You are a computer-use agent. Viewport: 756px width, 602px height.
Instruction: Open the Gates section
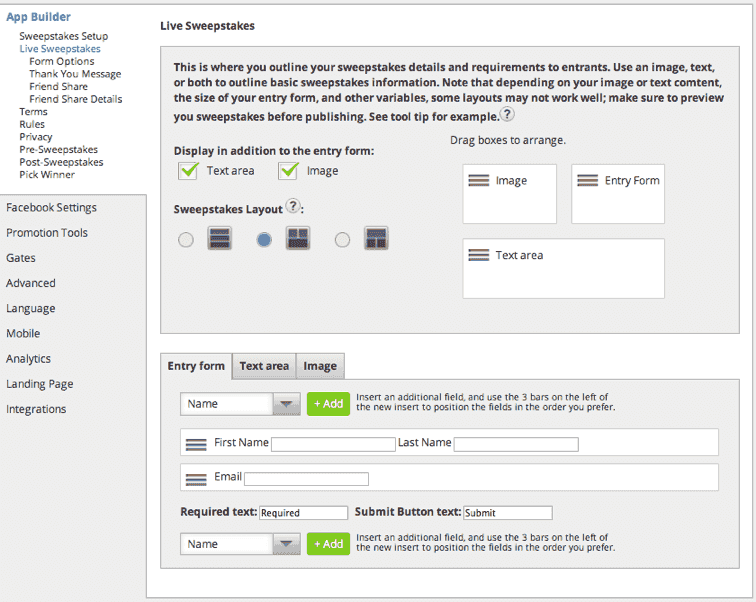click(x=21, y=258)
